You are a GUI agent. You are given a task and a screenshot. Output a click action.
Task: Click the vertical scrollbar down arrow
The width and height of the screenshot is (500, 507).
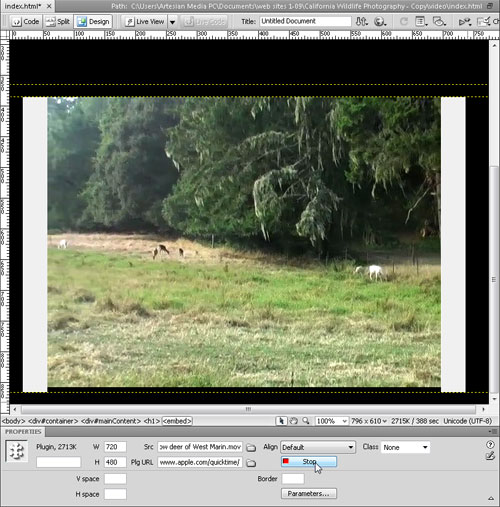point(494,399)
